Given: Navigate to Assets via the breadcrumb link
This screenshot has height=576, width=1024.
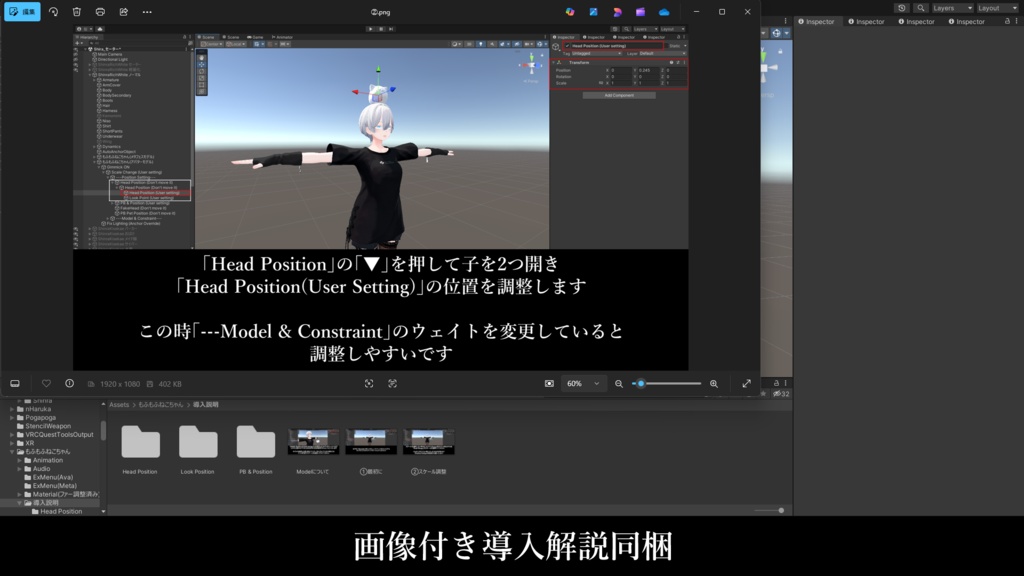Looking at the screenshot, I should coord(118,403).
